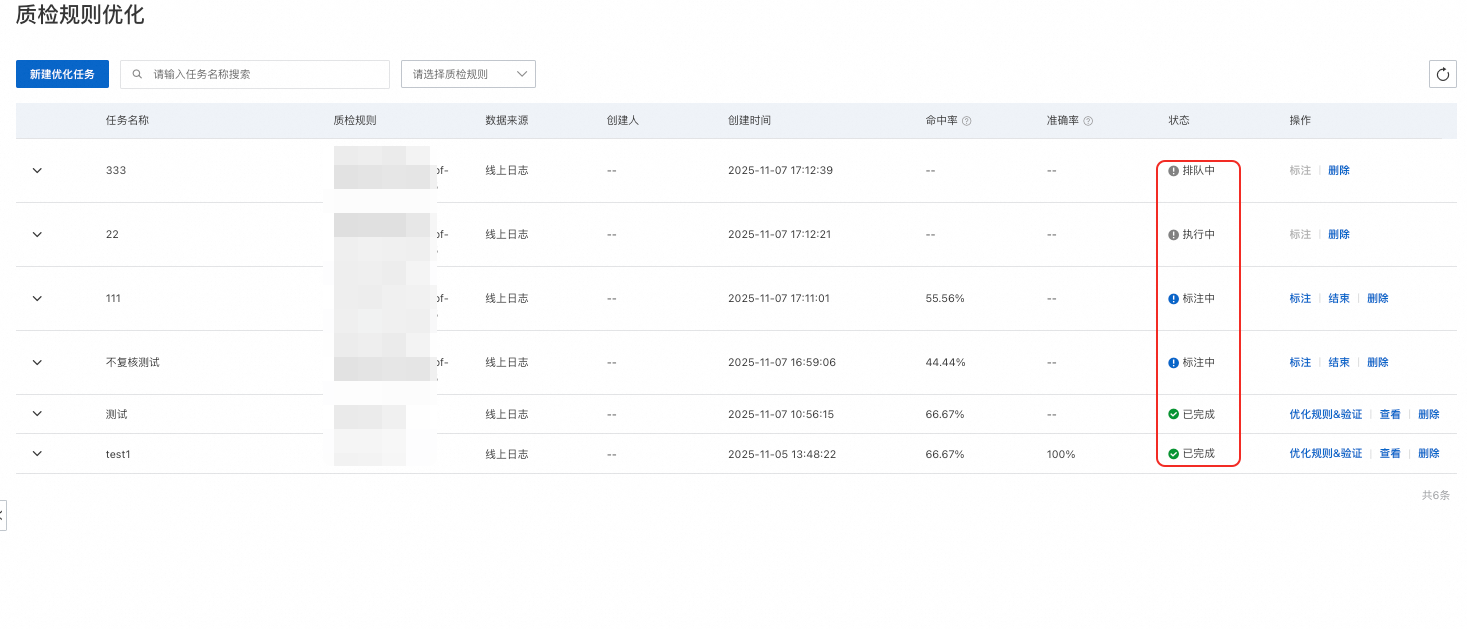Open 优化规则&验证 for the 测试 task
The width and height of the screenshot is (1467, 629).
pos(1325,414)
